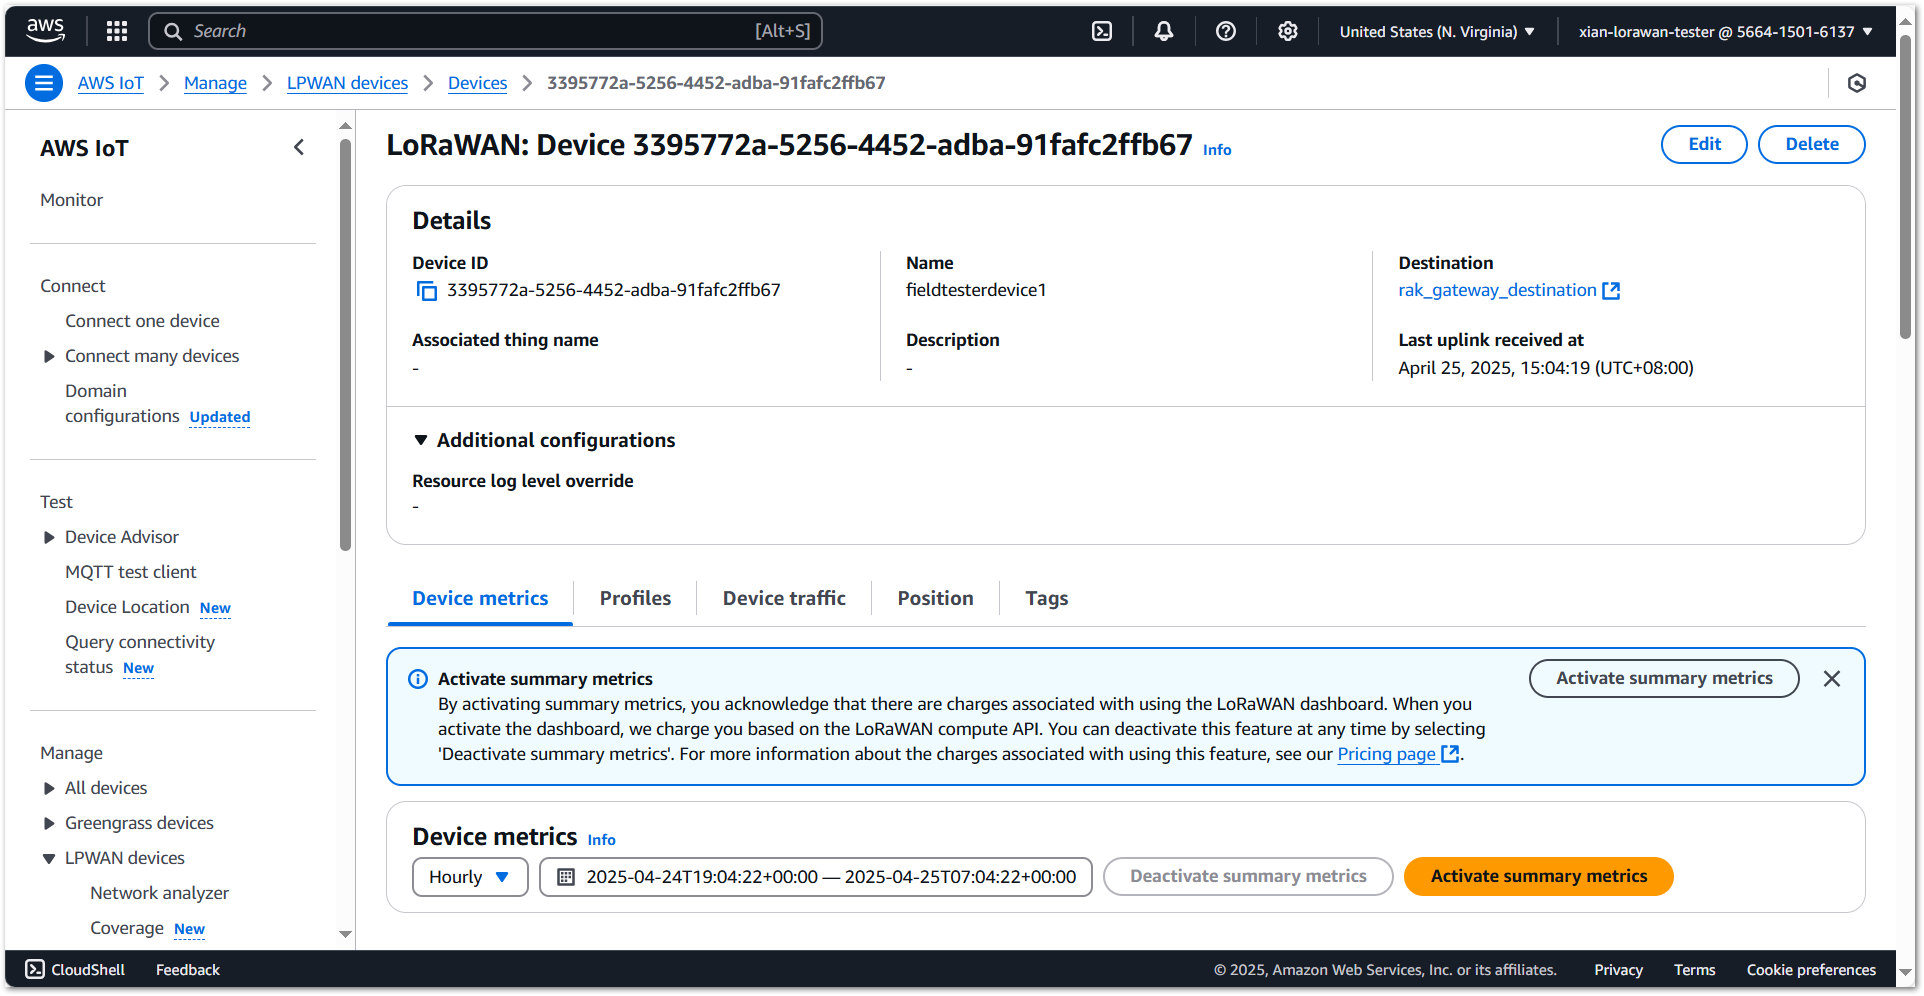
Task: Open the Hourly period dropdown
Action: (469, 877)
